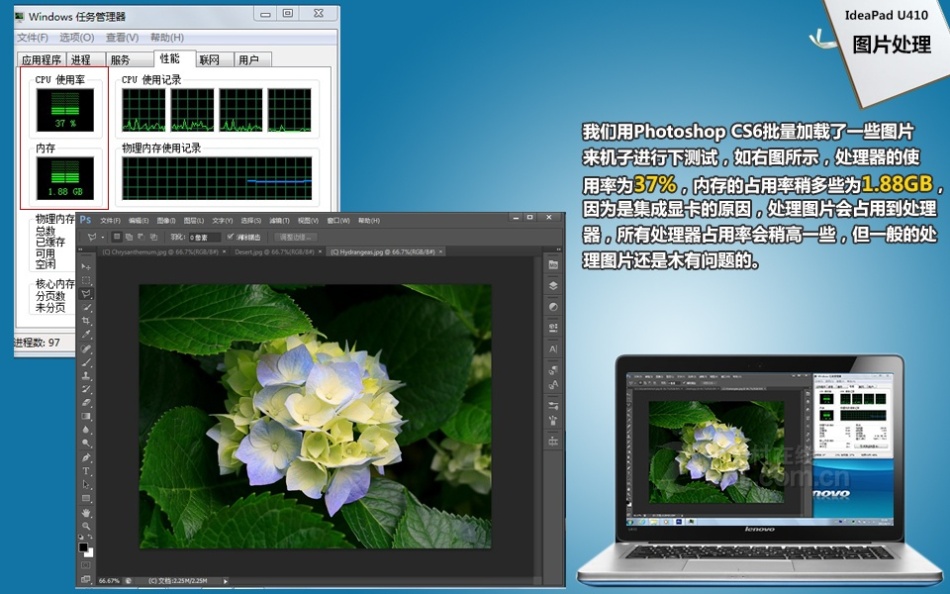The height and width of the screenshot is (594, 950).
Task: Expand the toolbox to two columns
Action: (x=81, y=249)
